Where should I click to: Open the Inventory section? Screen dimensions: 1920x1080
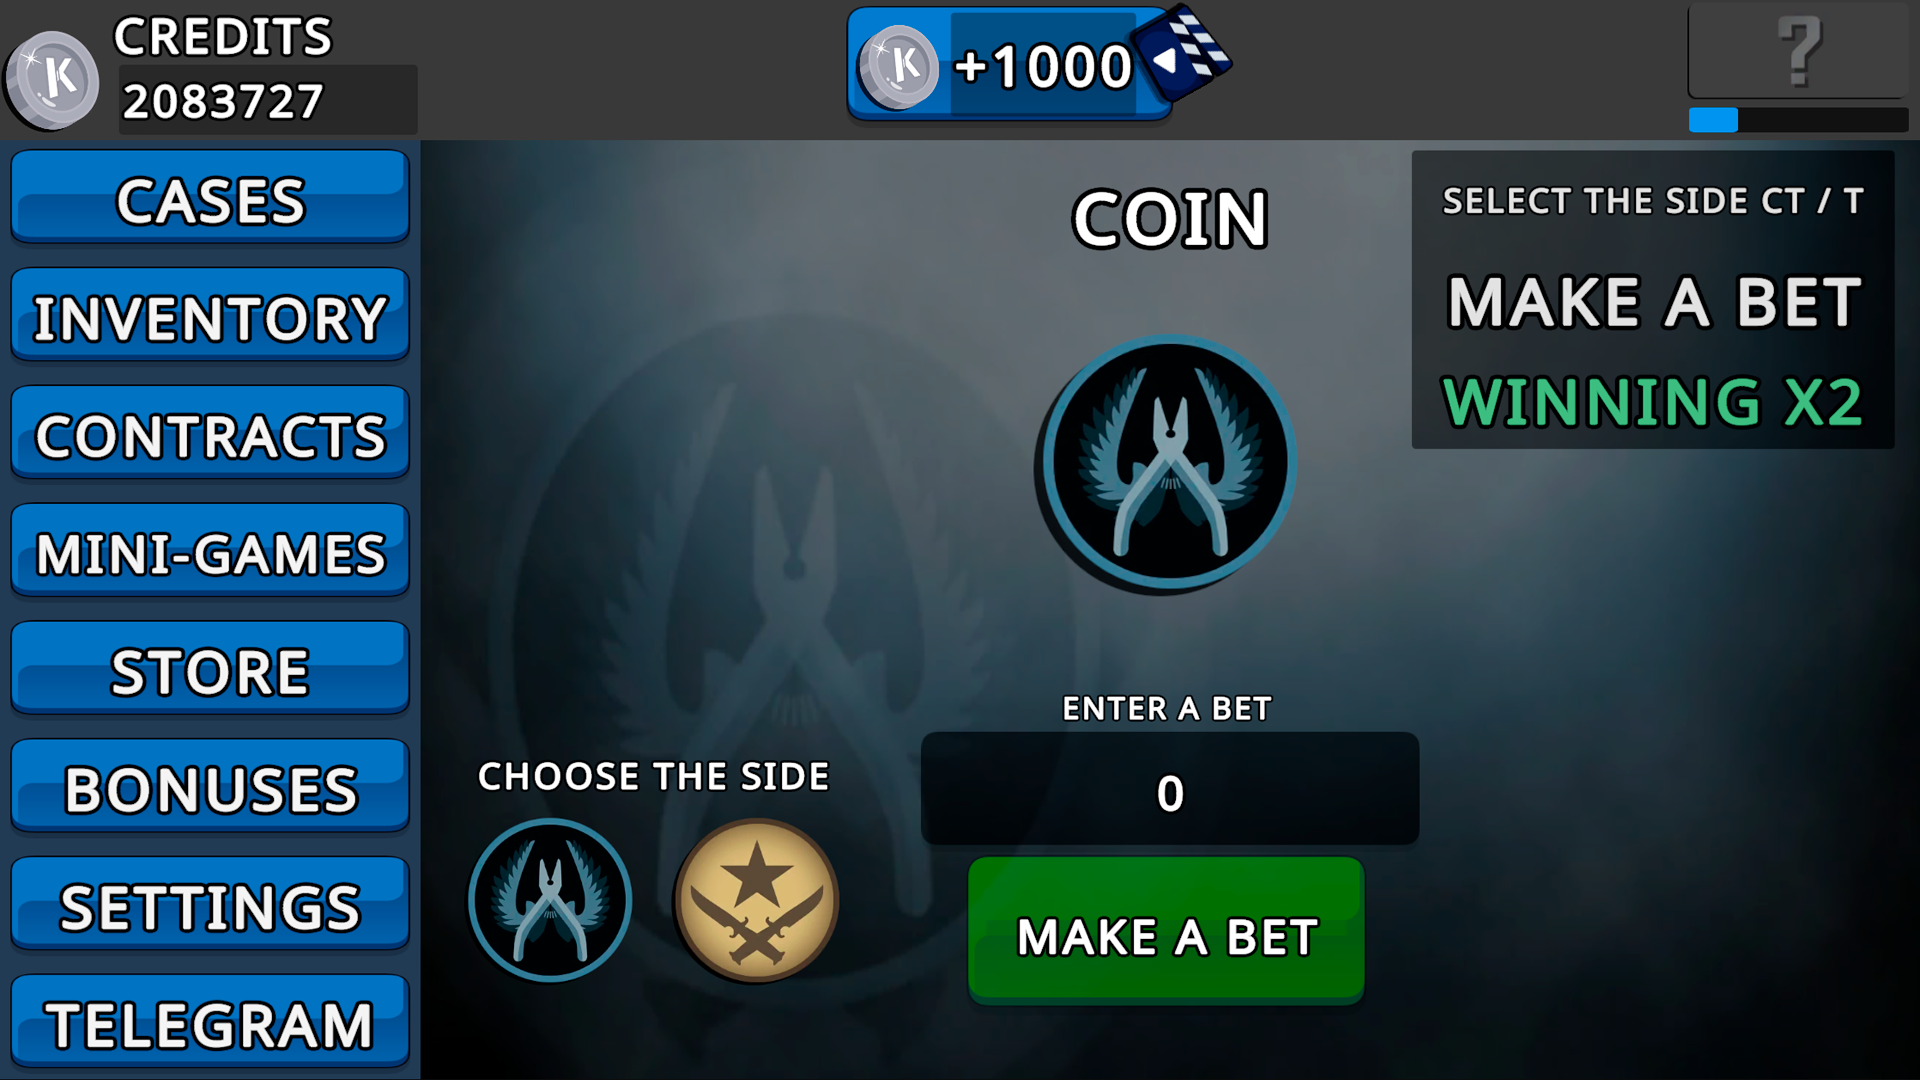pyautogui.click(x=210, y=315)
